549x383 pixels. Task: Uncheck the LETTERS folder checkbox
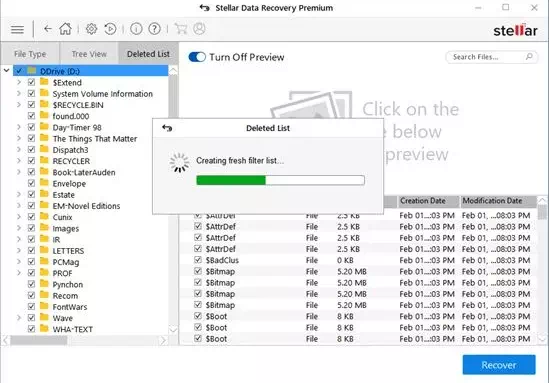click(31, 250)
